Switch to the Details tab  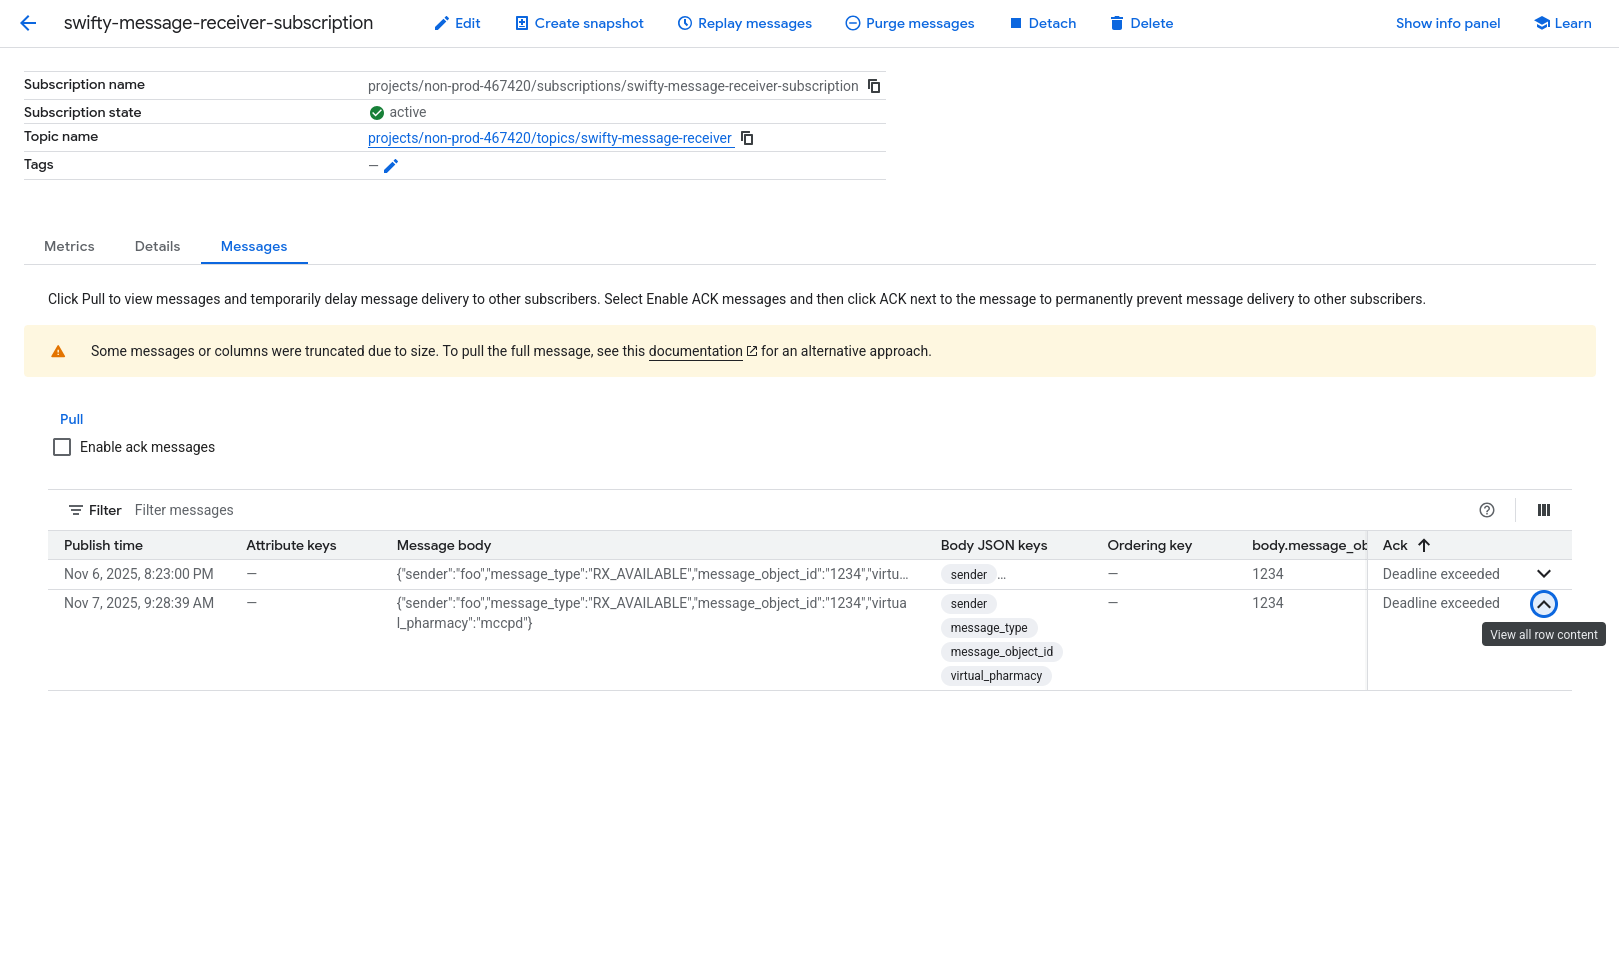(157, 246)
